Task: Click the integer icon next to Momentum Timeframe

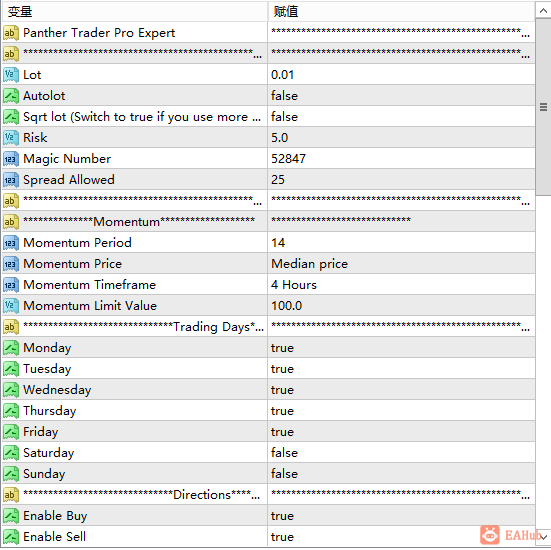Action: [11, 285]
